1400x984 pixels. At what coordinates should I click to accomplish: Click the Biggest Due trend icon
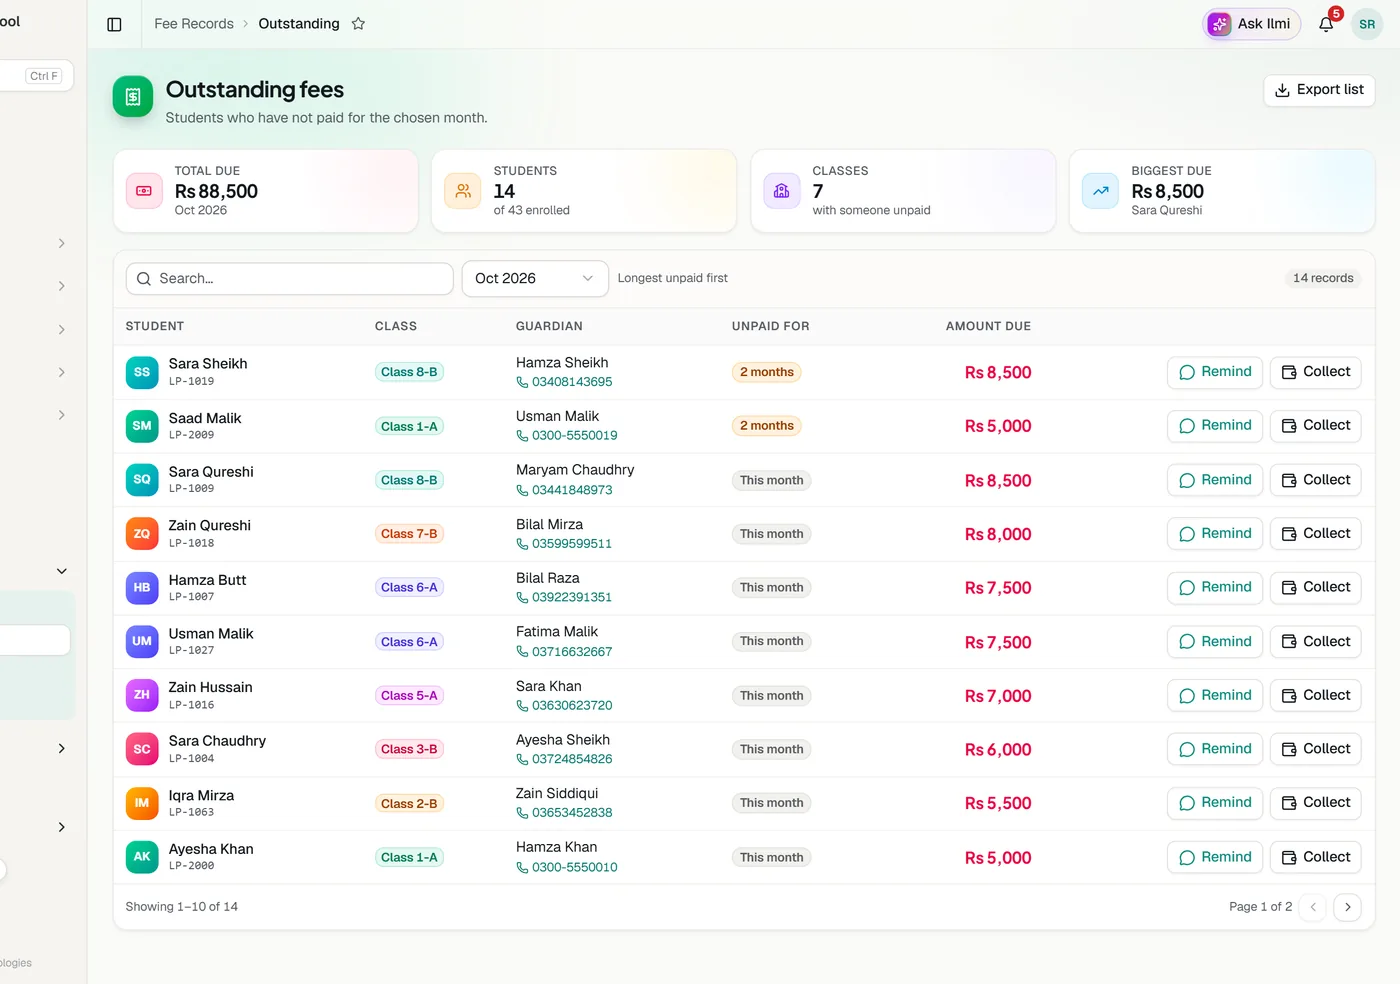1101,191
